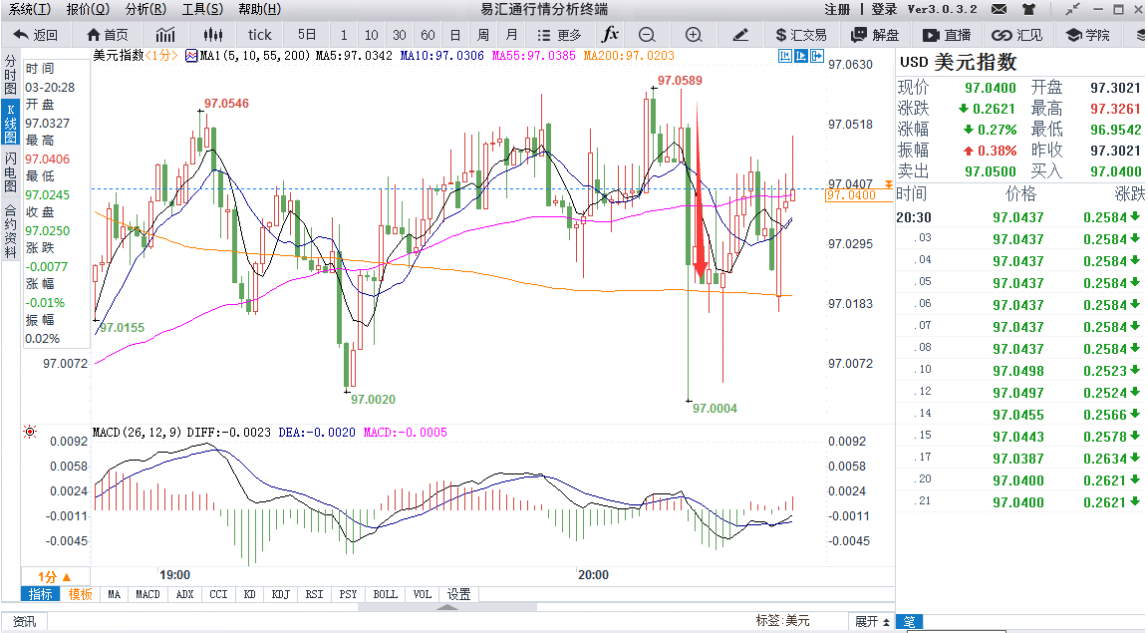Switch to the 闪电图 side tab

pos(10,171)
